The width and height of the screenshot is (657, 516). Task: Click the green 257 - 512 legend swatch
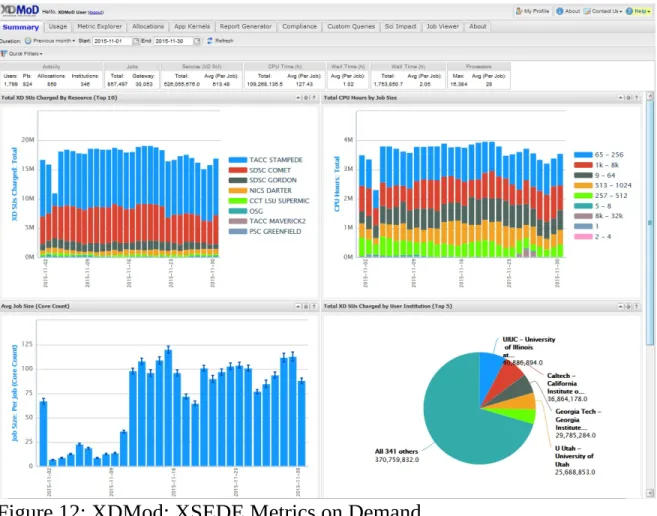coord(583,196)
